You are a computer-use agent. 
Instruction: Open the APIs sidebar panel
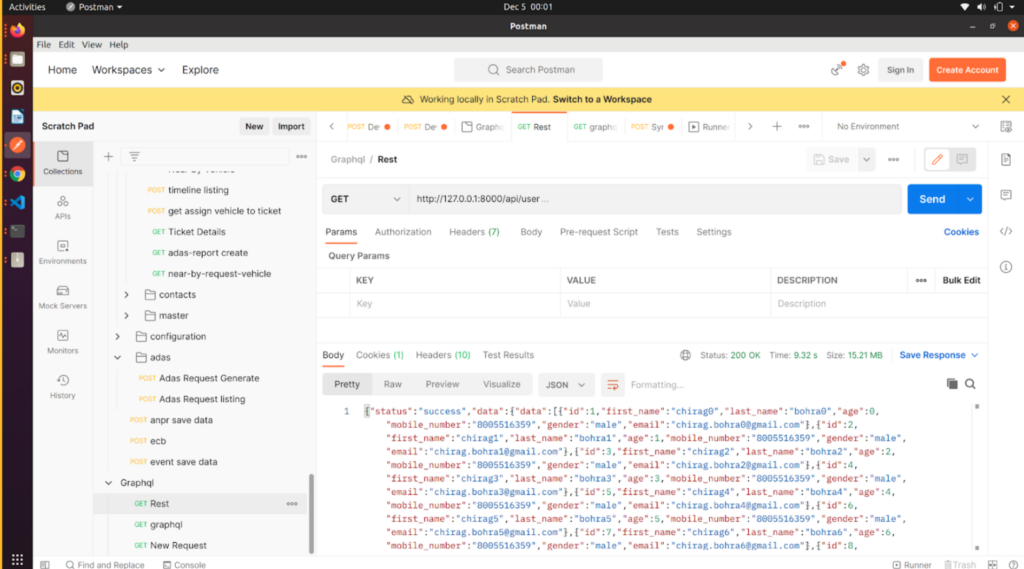[x=63, y=207]
